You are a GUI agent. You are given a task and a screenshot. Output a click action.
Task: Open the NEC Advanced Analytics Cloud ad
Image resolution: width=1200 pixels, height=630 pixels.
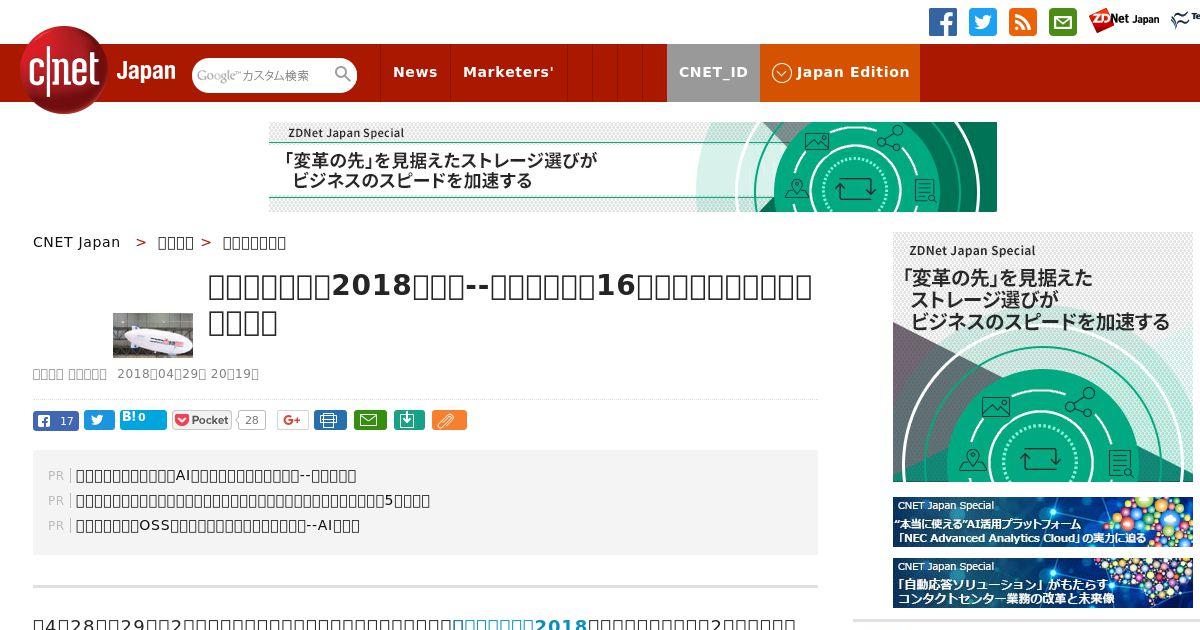[1043, 522]
